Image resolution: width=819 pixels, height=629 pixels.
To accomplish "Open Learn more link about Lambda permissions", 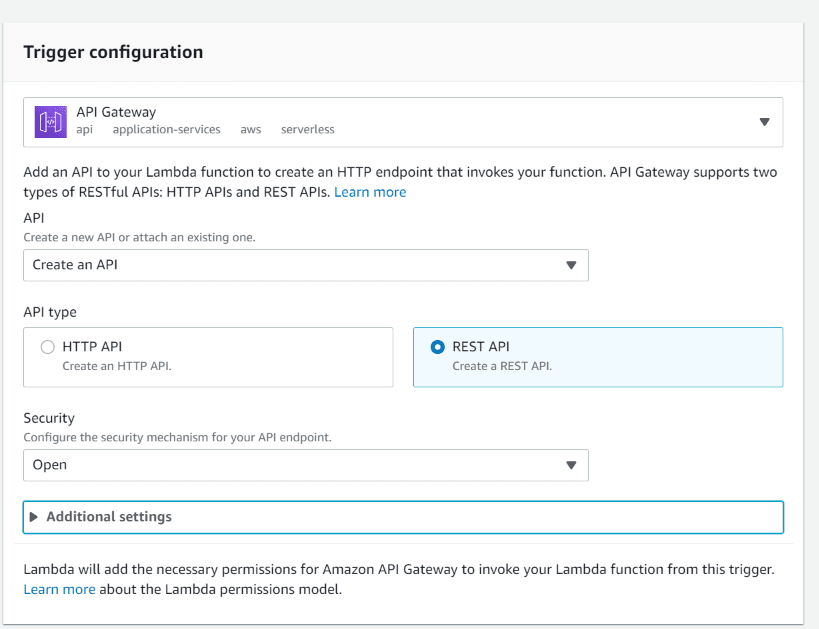I will [x=59, y=589].
